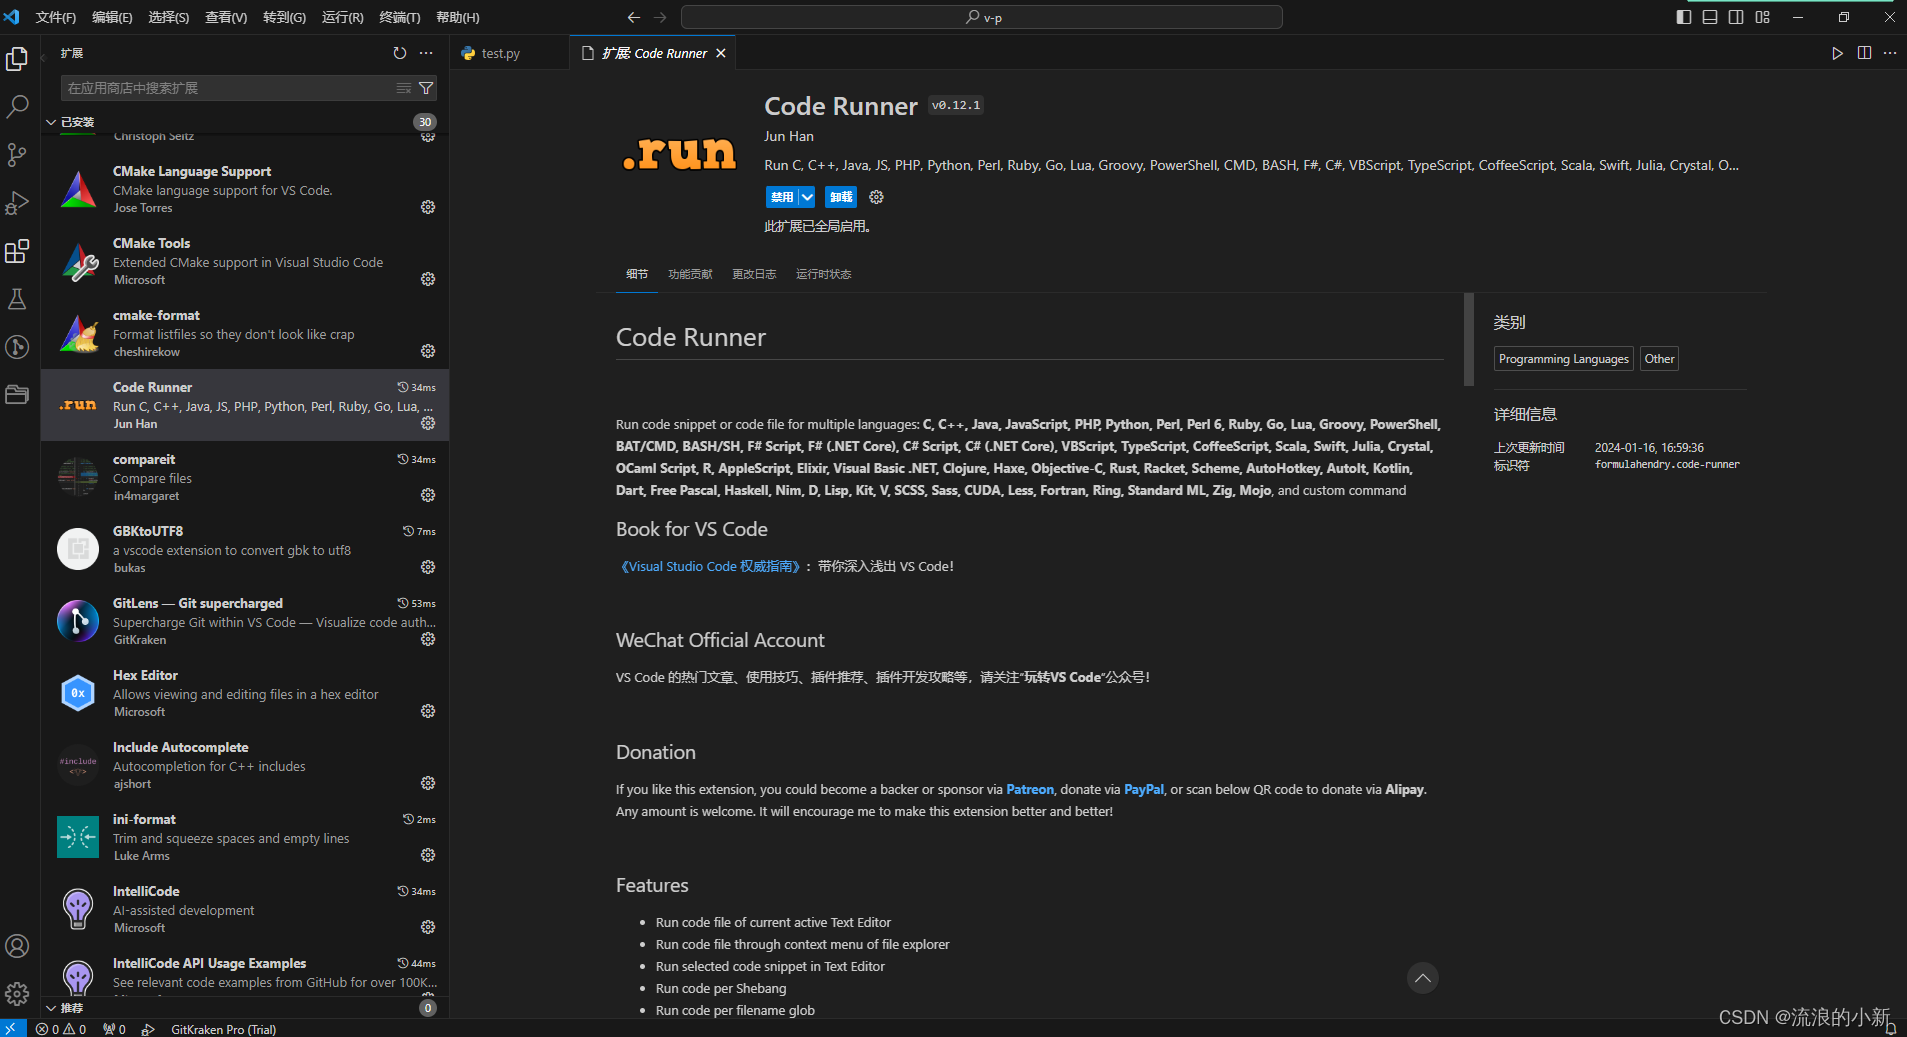Switch to the 功能贡献 tab
Image resolution: width=1907 pixels, height=1037 pixels.
tap(690, 274)
